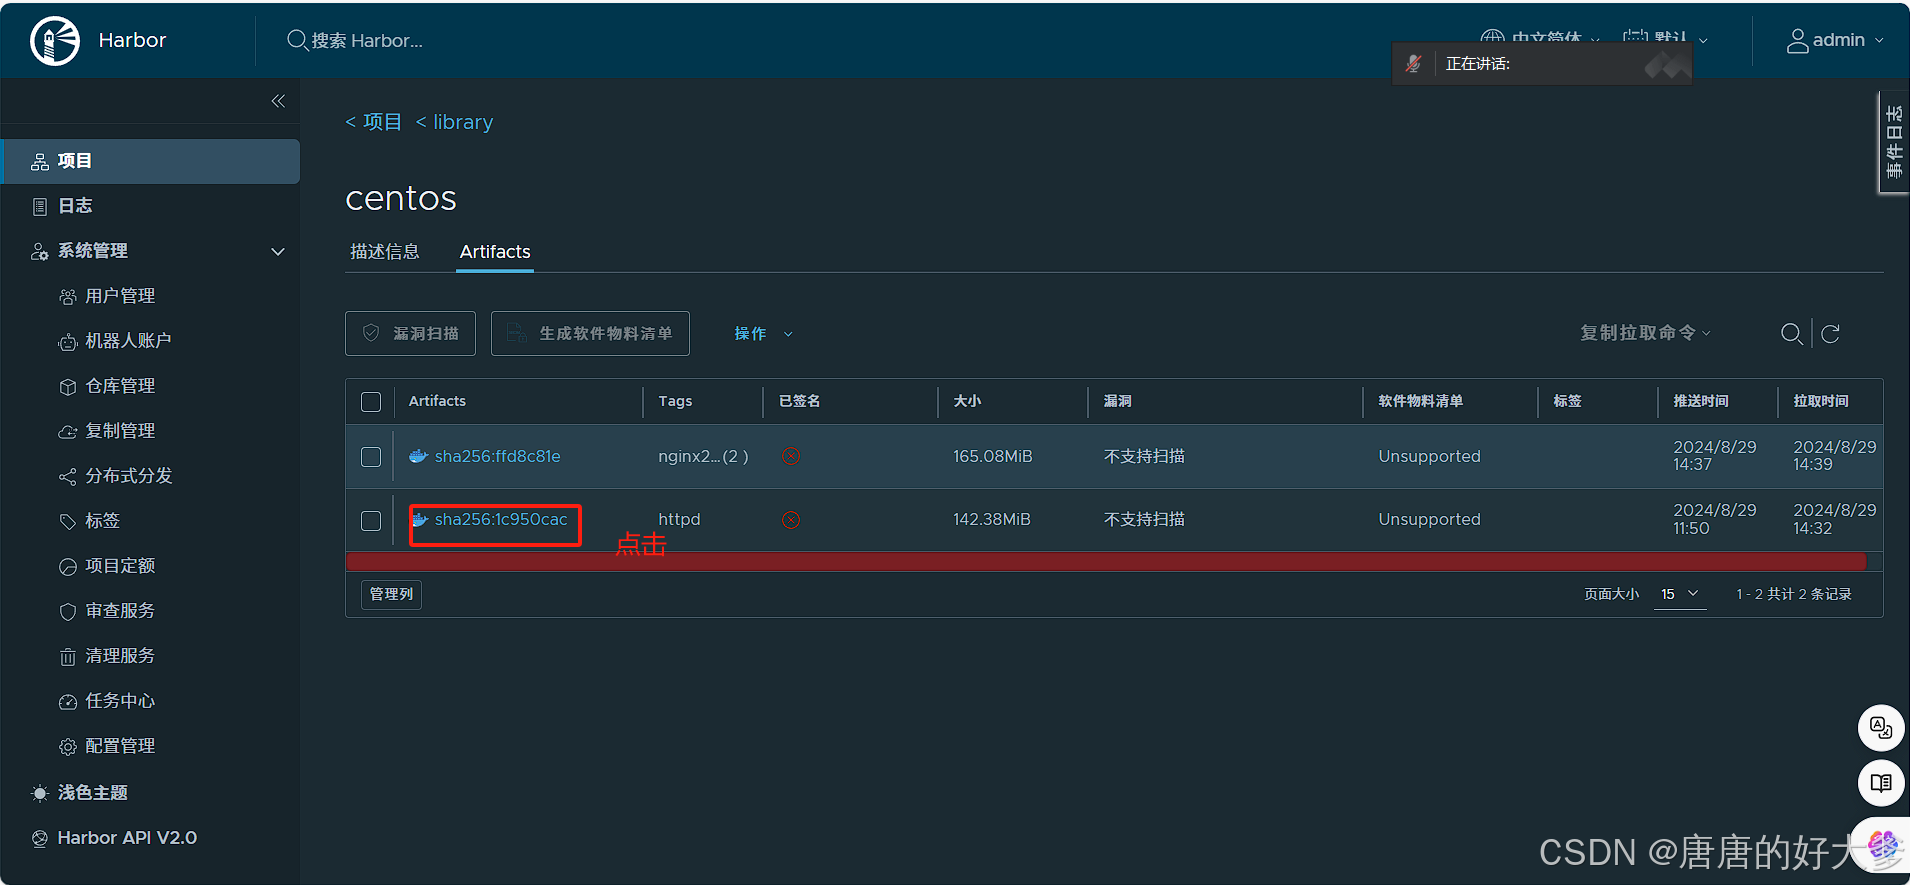
Task: Open 项目 in the sidebar menu
Action: tap(150, 161)
